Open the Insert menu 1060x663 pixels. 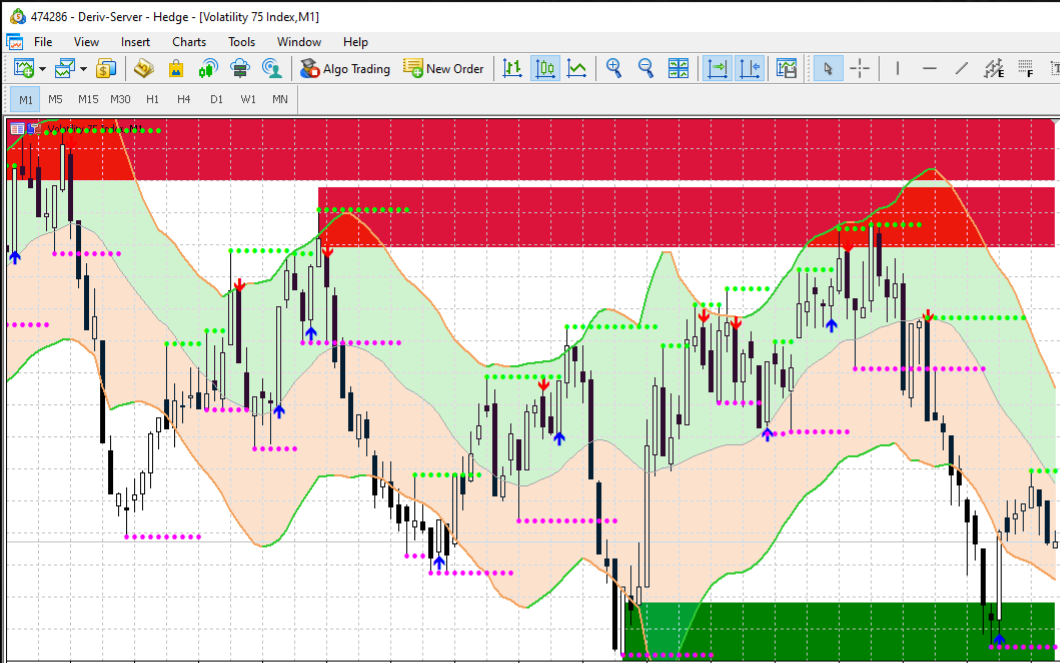(135, 42)
